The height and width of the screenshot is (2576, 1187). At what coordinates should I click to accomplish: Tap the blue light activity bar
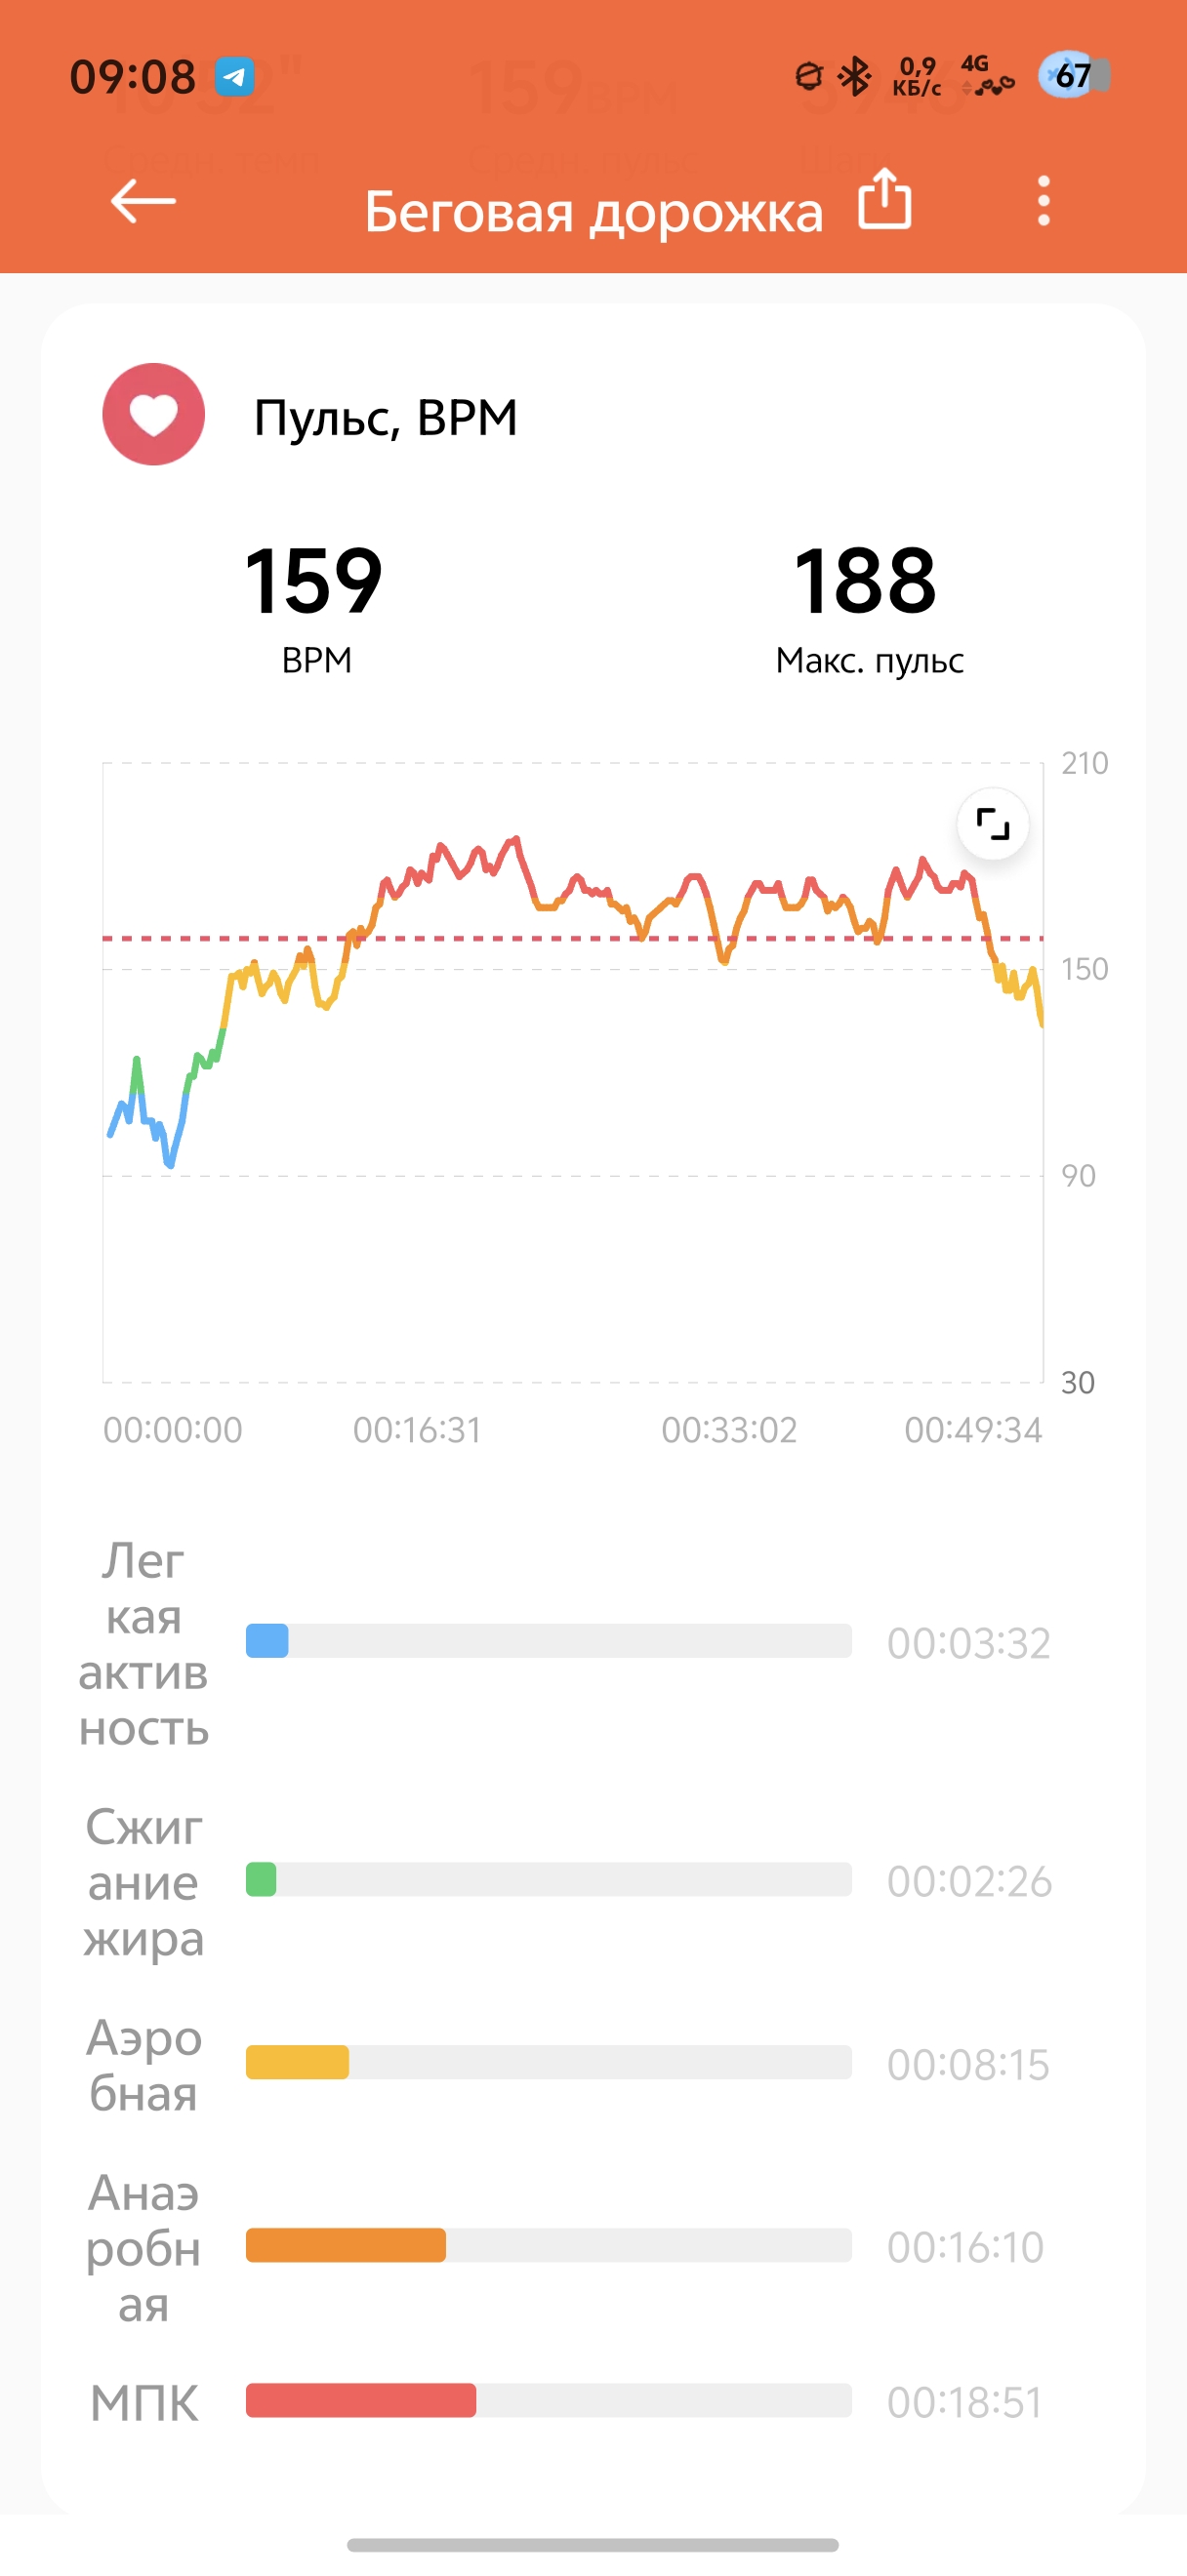tap(267, 1641)
